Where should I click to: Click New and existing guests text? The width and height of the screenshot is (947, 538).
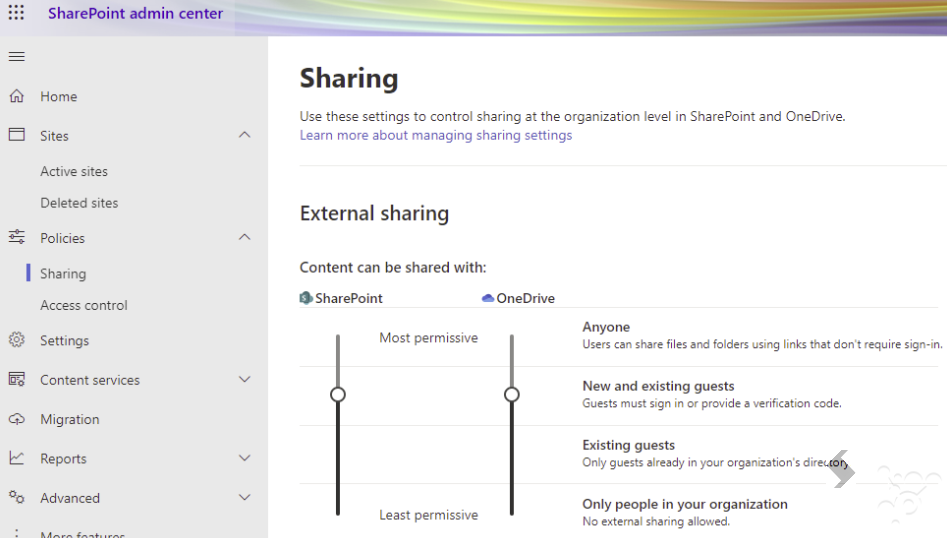point(658,386)
